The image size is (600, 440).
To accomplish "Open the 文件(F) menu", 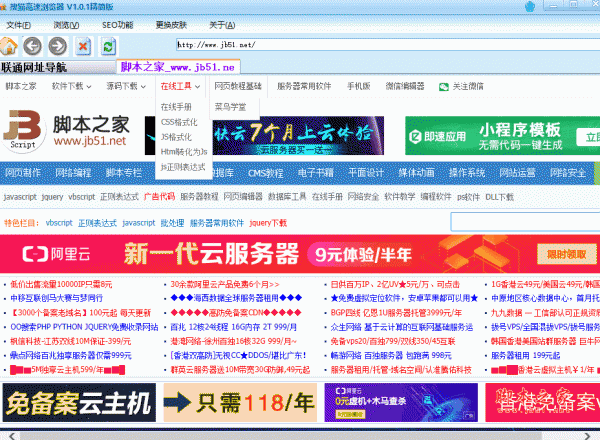I will tap(18, 25).
